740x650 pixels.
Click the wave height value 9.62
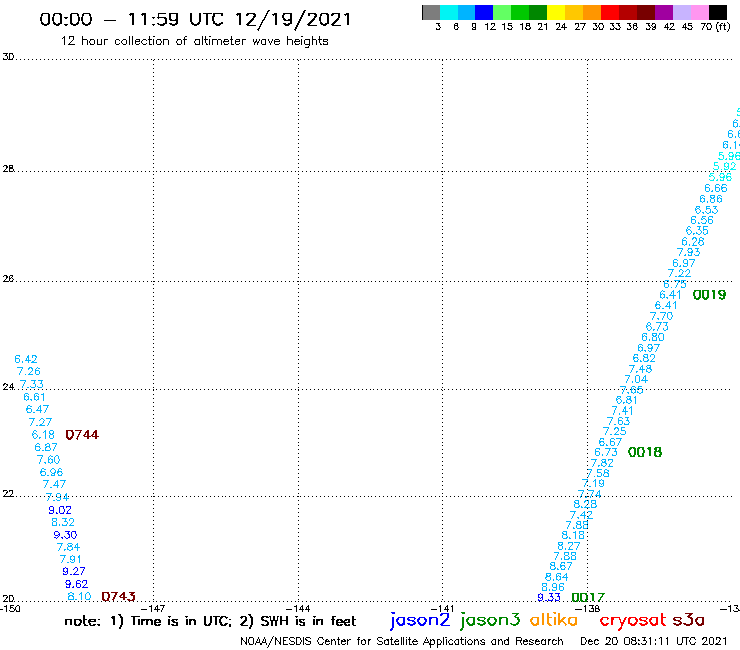click(76, 584)
